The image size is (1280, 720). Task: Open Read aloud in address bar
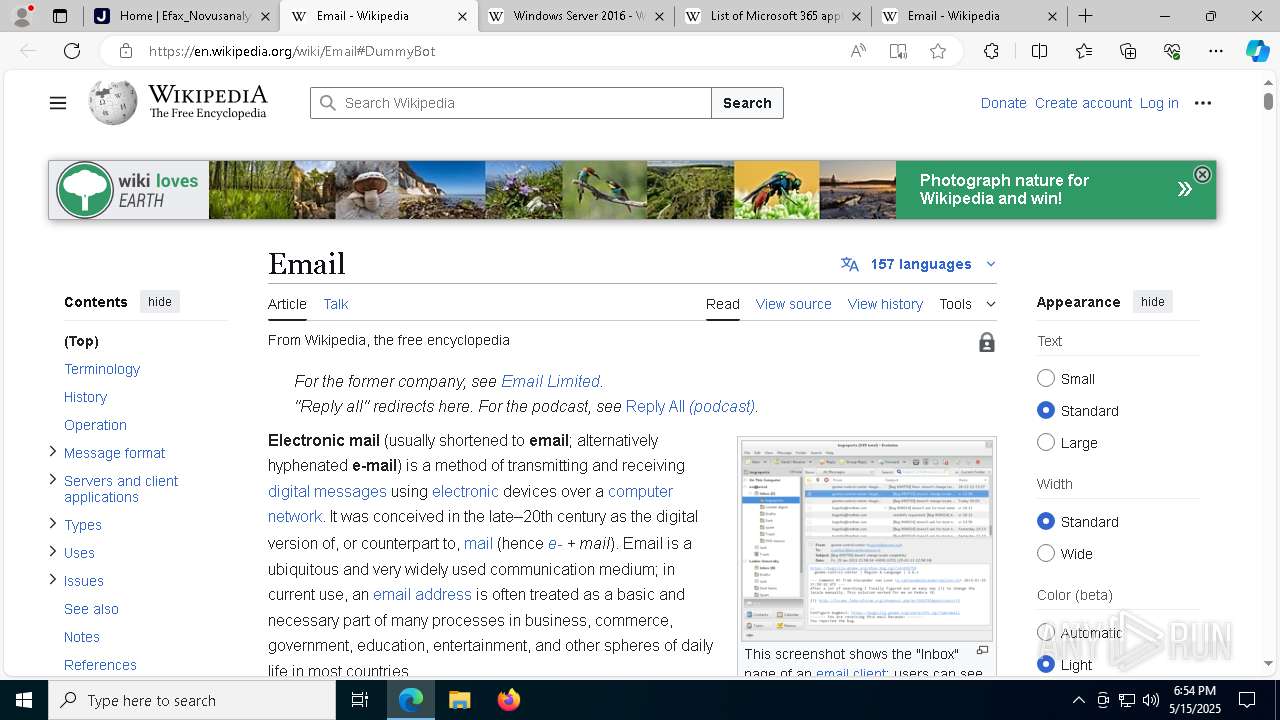858,51
